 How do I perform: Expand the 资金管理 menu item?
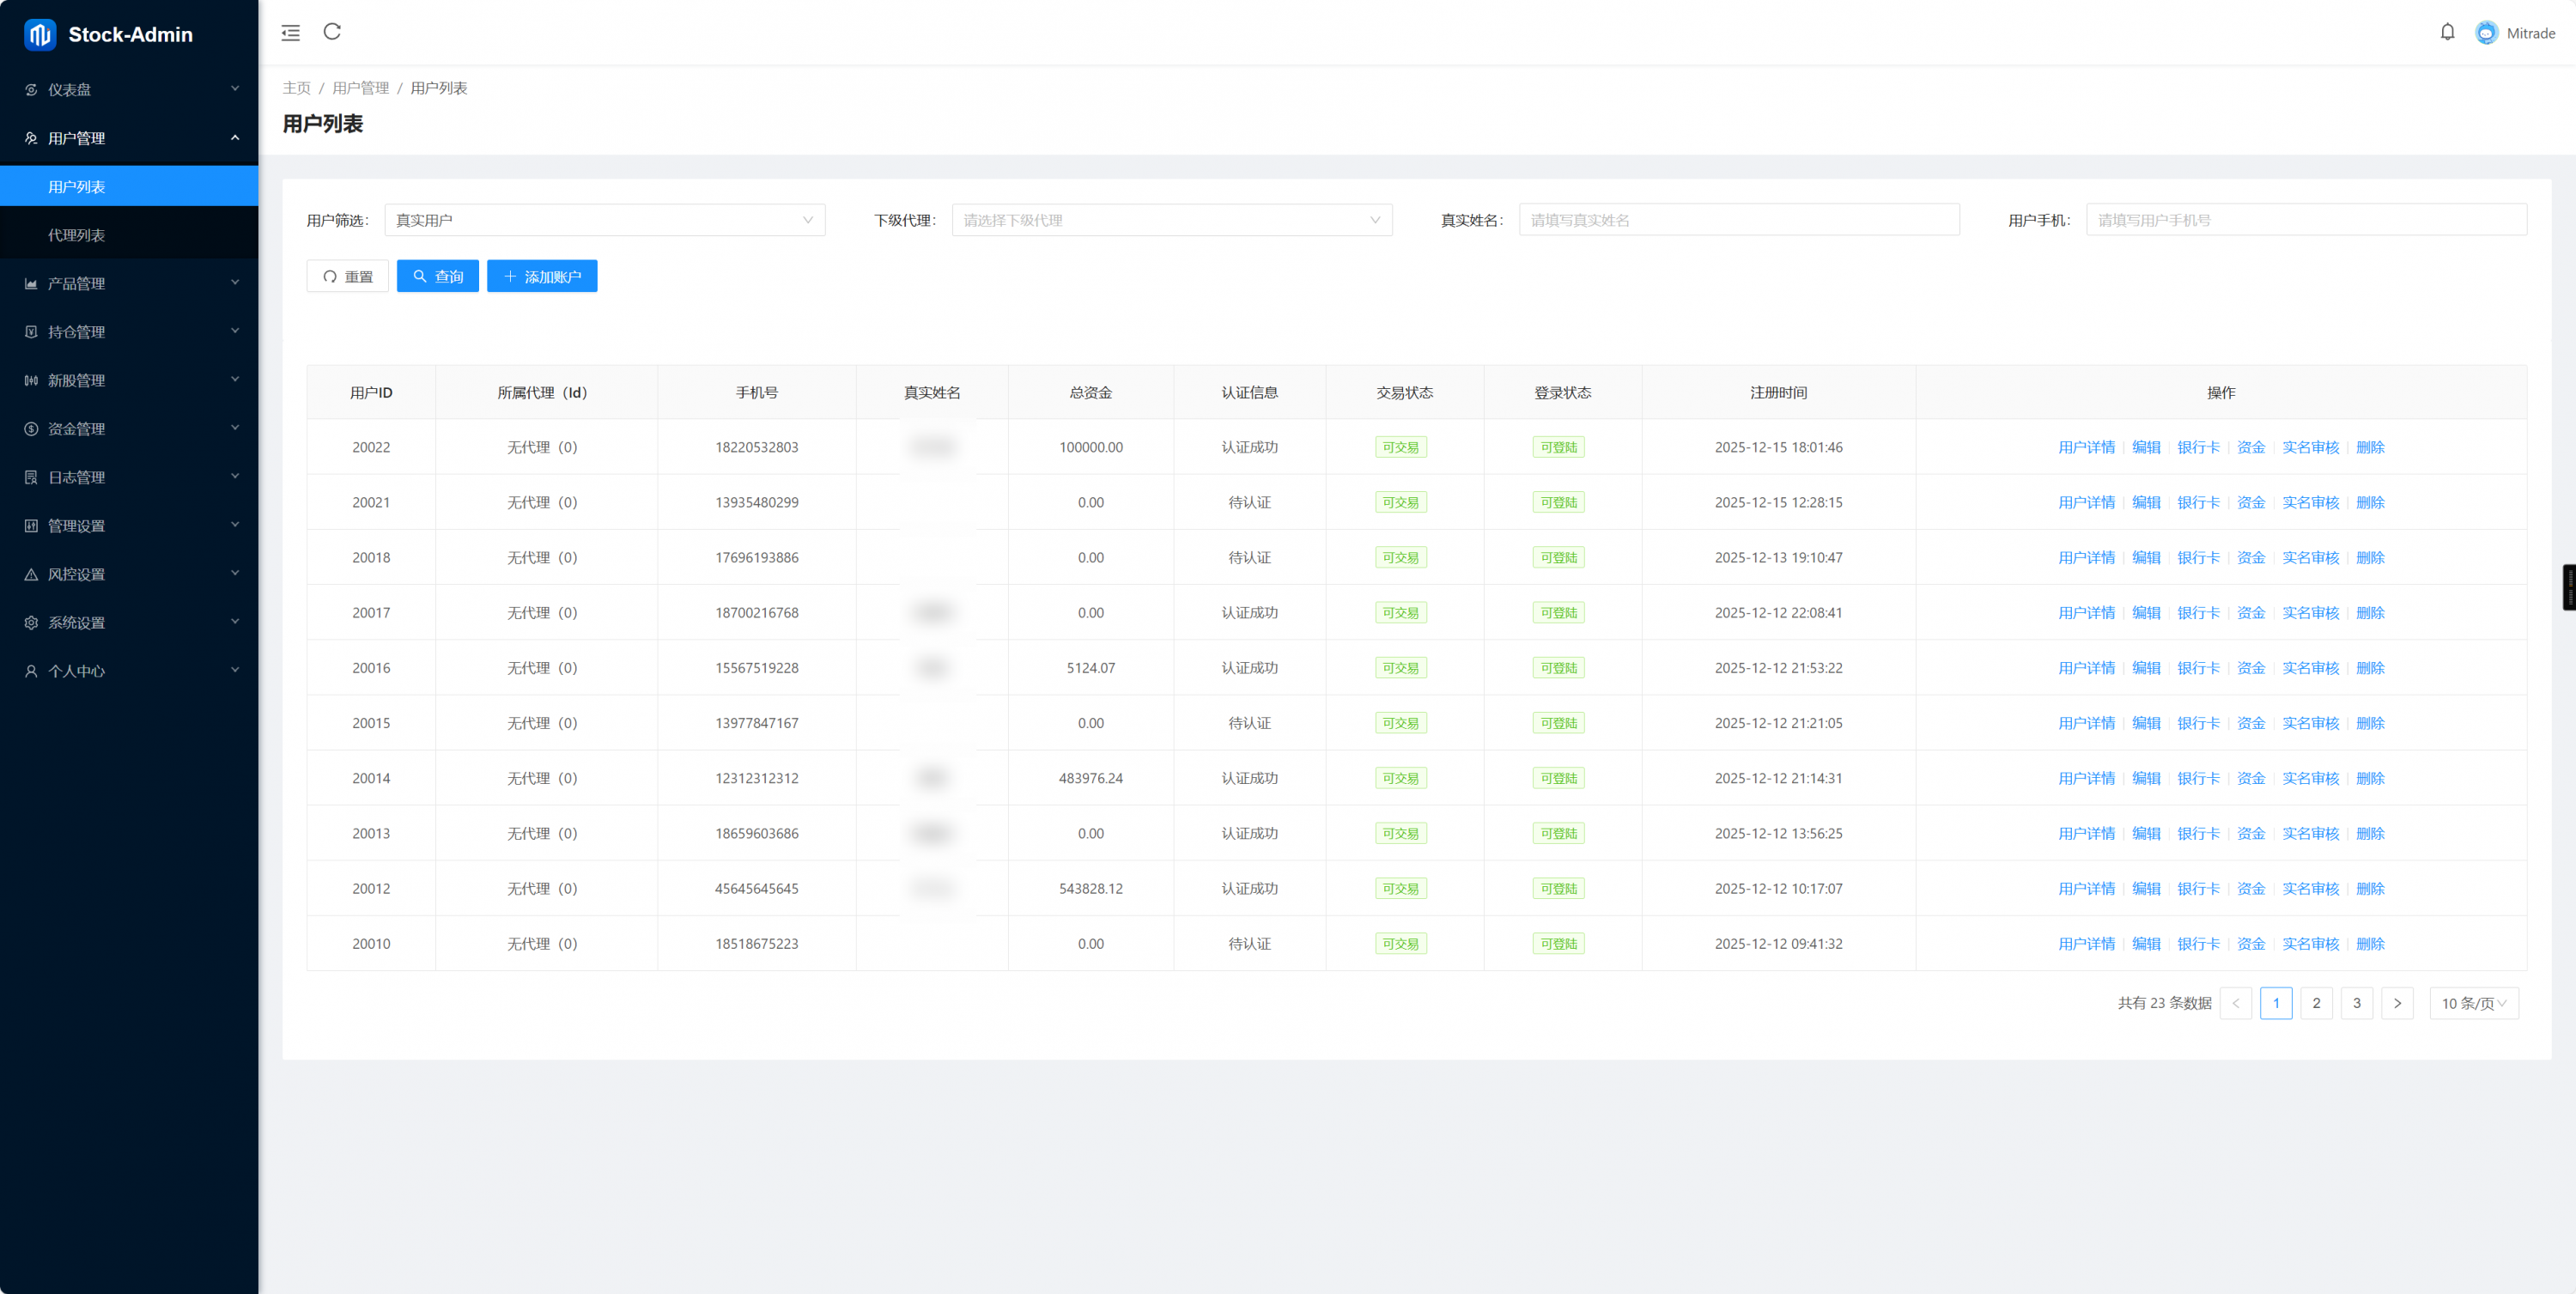point(129,429)
